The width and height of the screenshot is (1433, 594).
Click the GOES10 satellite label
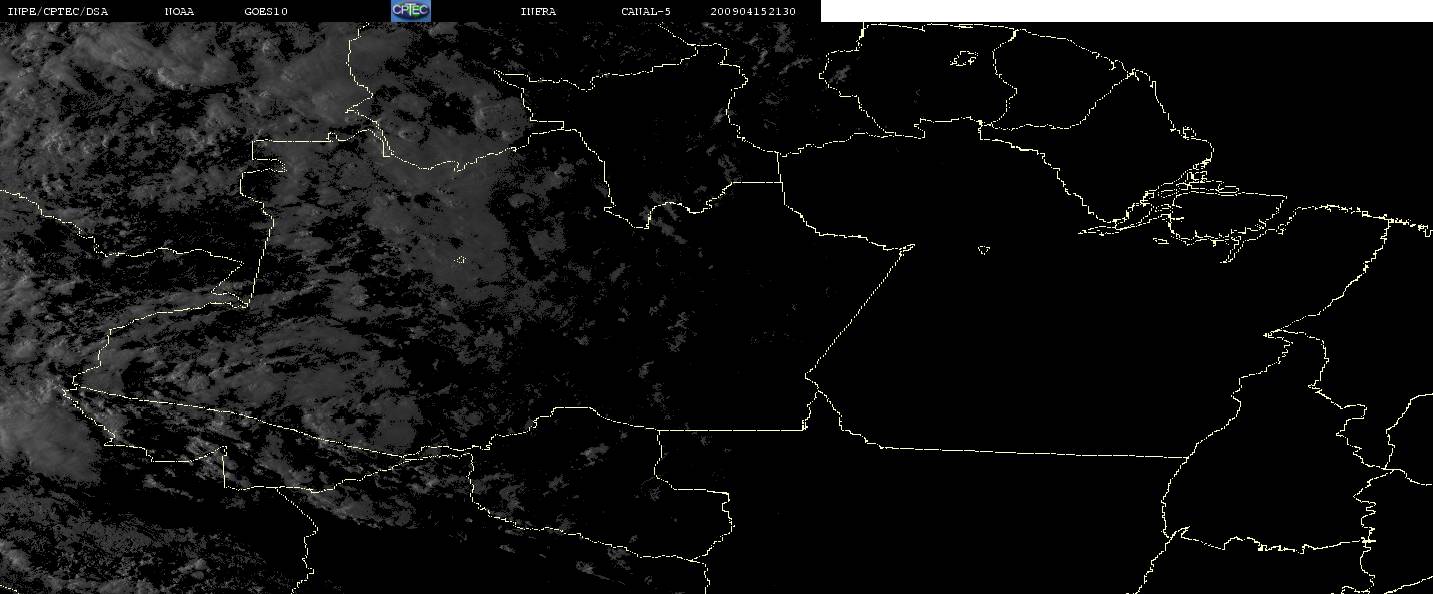pyautogui.click(x=266, y=11)
